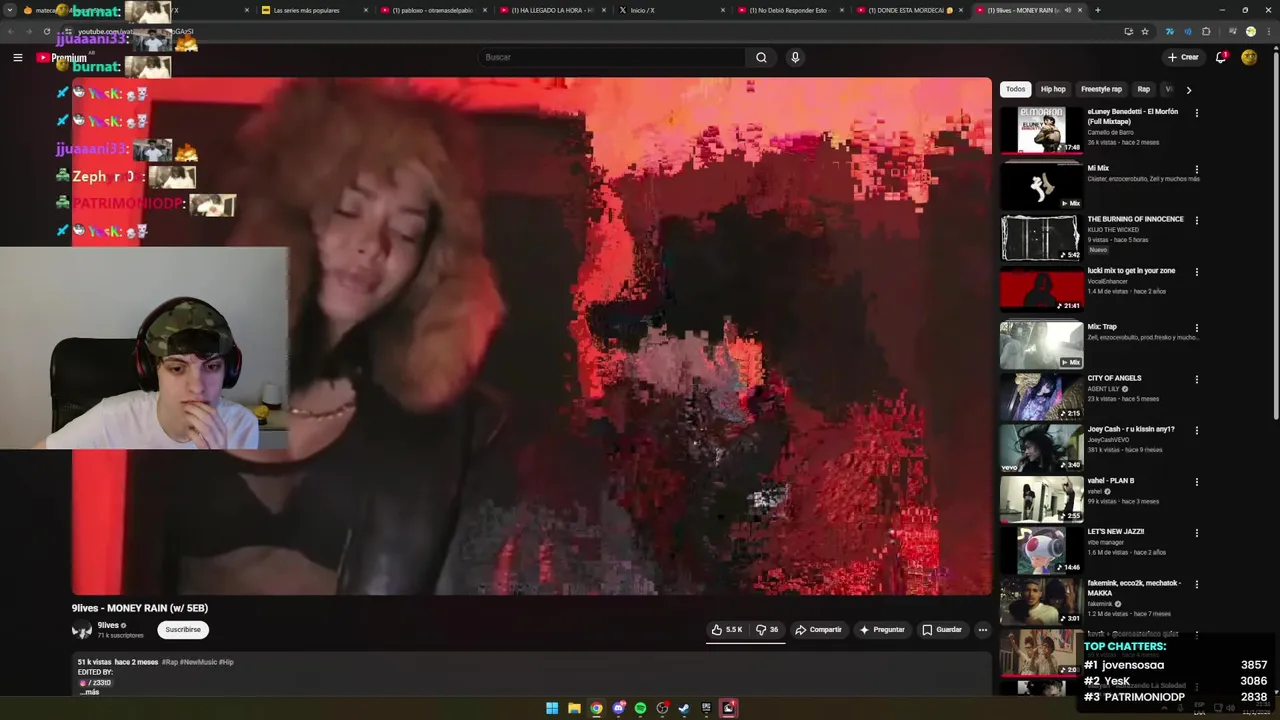Viewport: 1280px width, 720px height.
Task: Switch to 'DONDE ESTA MORDECAI' tab
Action: pos(910,10)
